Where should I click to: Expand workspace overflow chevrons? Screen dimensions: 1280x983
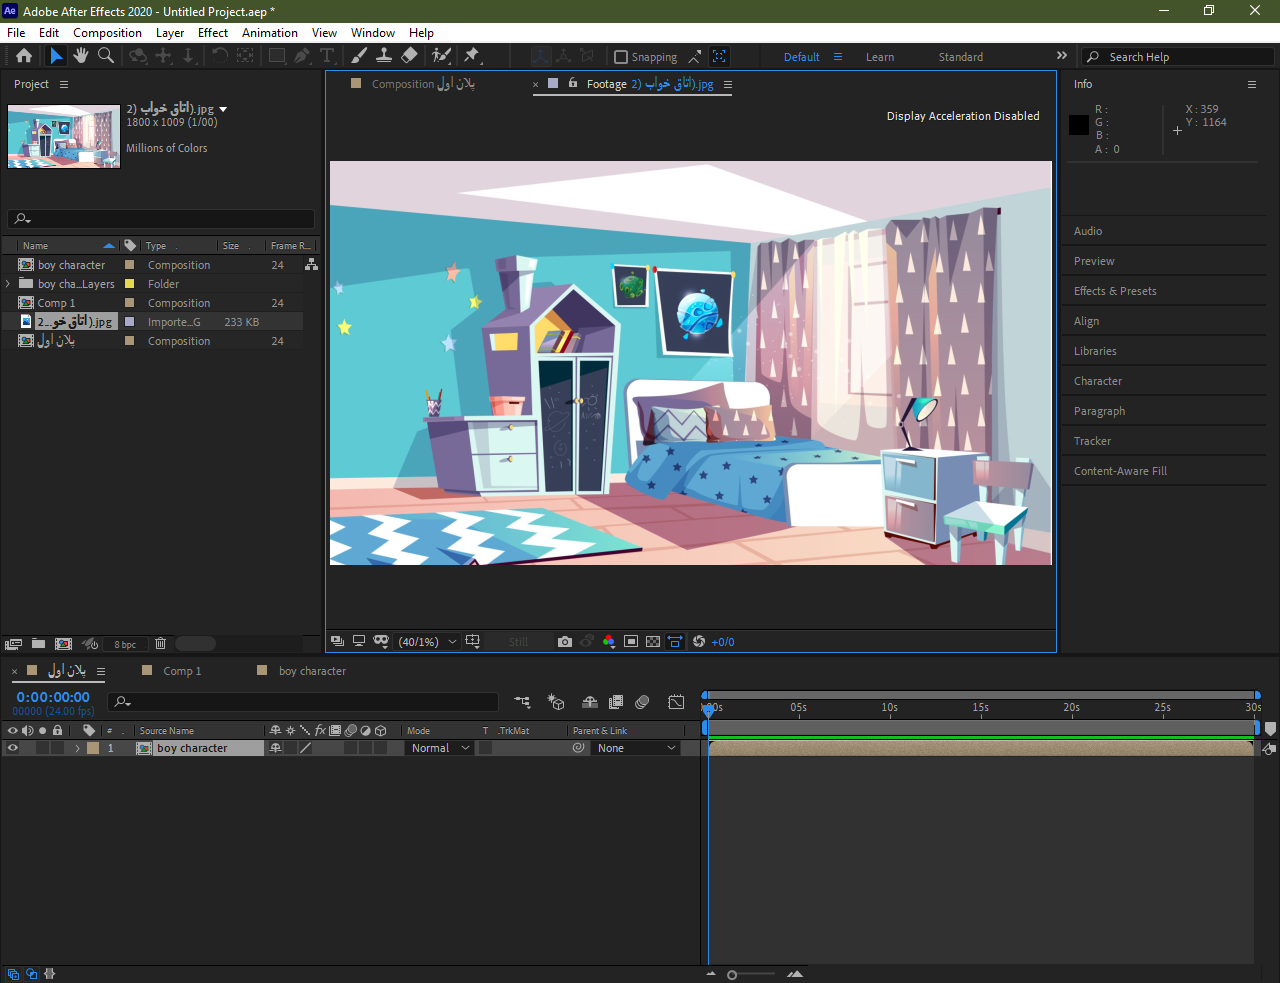tap(1062, 56)
